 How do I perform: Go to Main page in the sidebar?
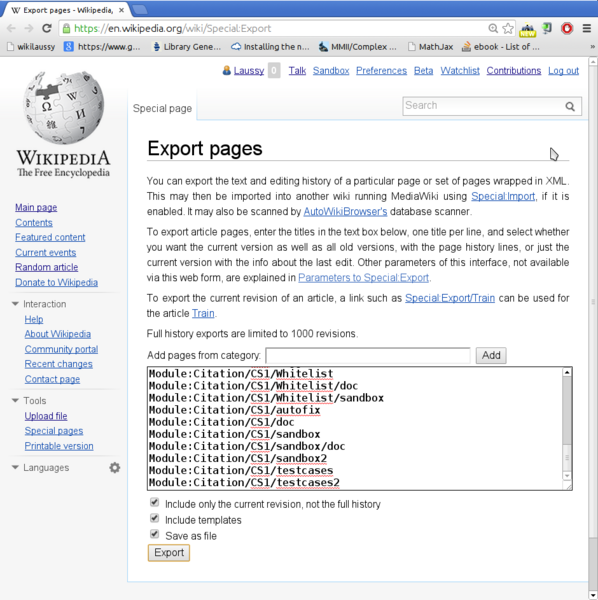coord(36,207)
